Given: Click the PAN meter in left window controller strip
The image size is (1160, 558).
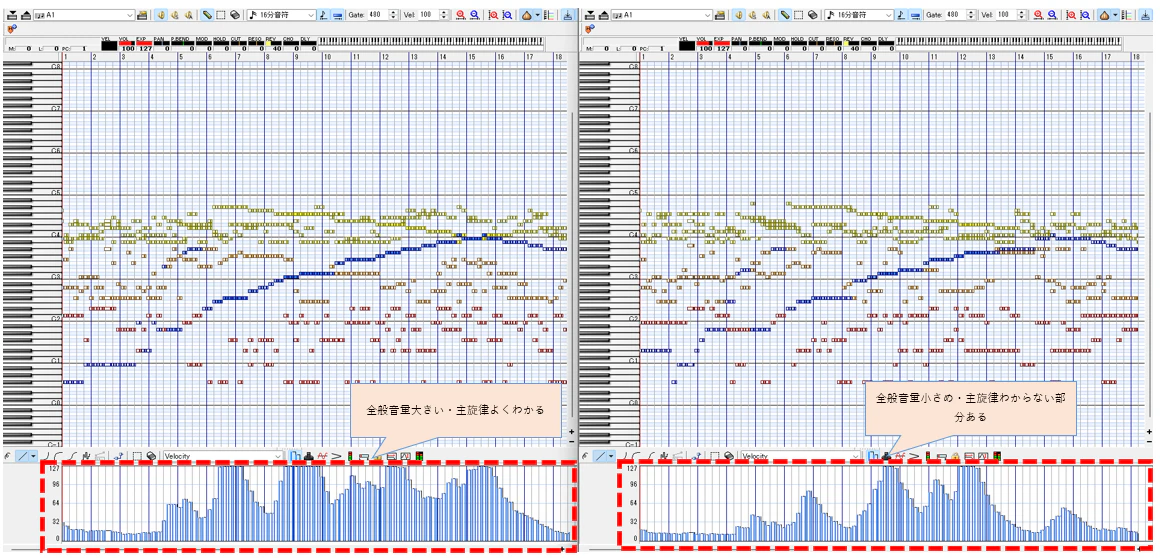Looking at the screenshot, I should 161,44.
